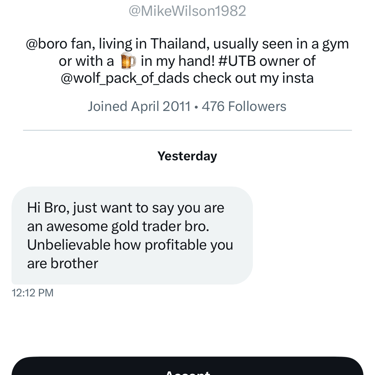
Task: Click the beer mug emoji in bio
Action: point(127,61)
